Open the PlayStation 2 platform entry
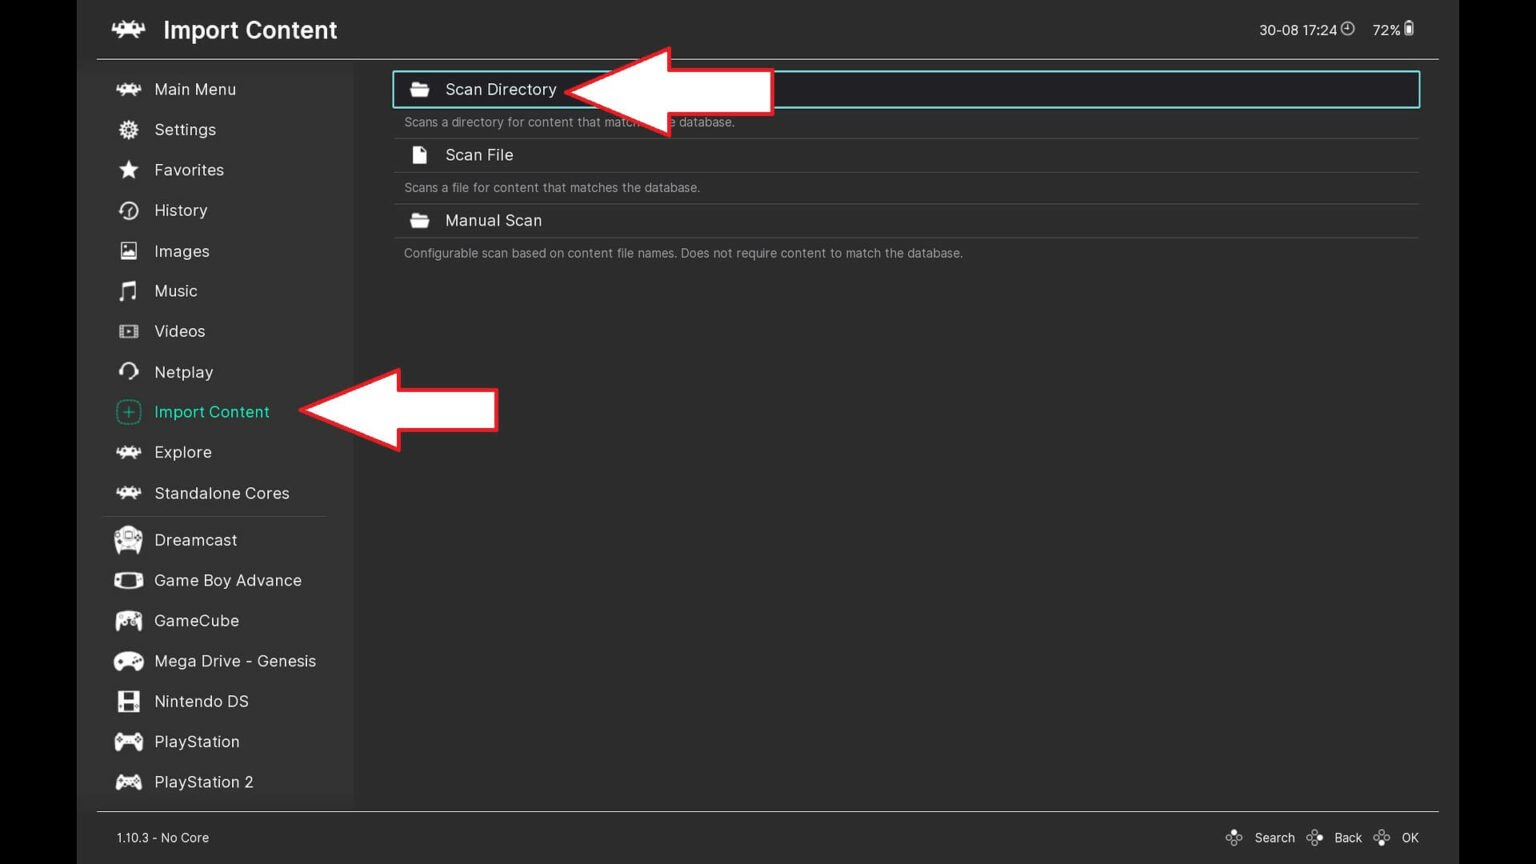This screenshot has height=864, width=1536. (204, 781)
